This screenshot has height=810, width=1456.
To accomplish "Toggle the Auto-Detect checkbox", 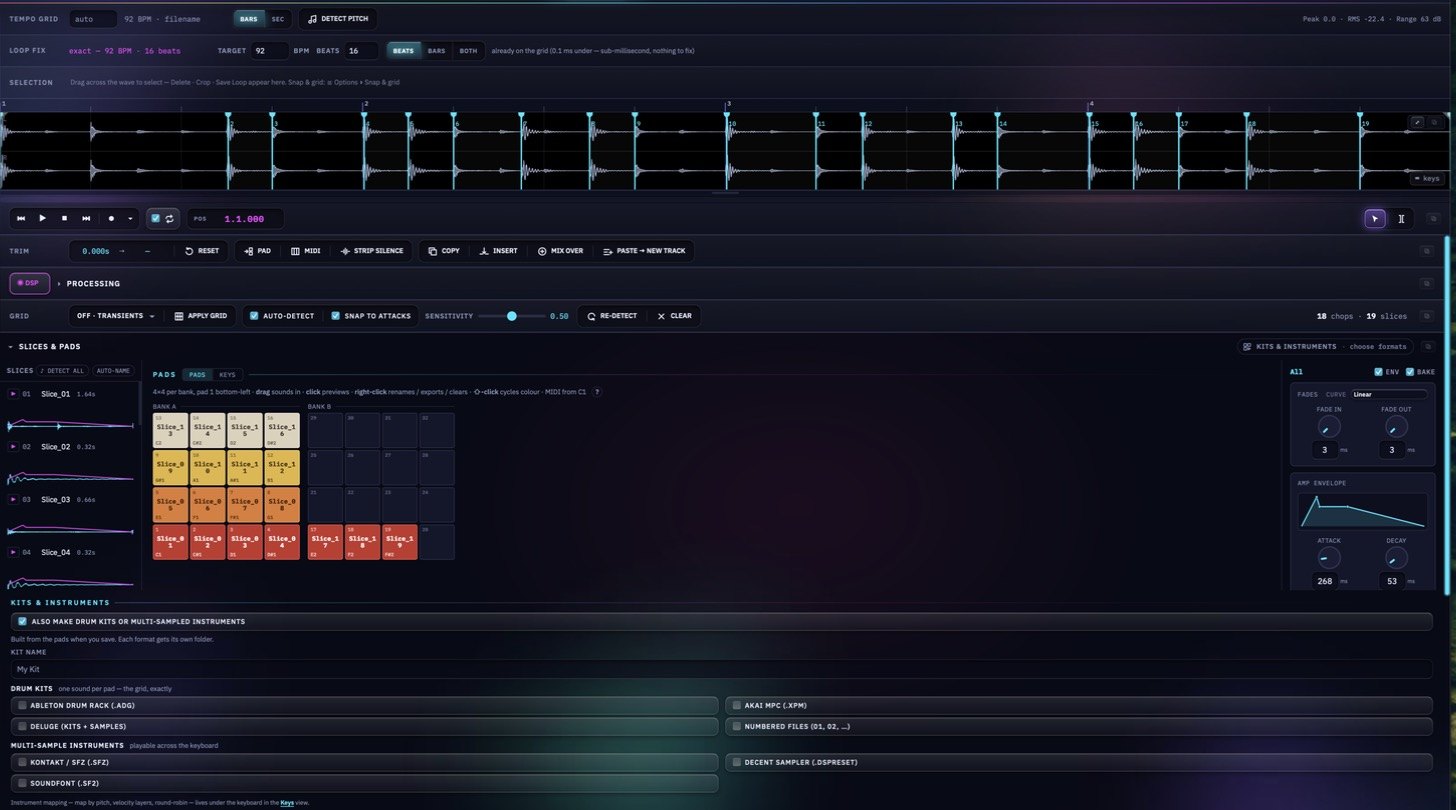I will pyautogui.click(x=254, y=316).
